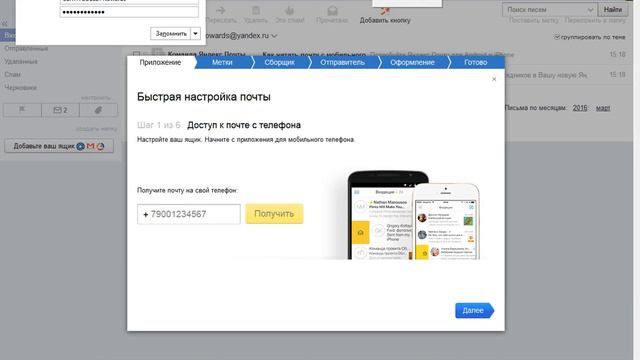Click the phones app preview image
The height and width of the screenshot is (360, 640).
[x=413, y=215]
